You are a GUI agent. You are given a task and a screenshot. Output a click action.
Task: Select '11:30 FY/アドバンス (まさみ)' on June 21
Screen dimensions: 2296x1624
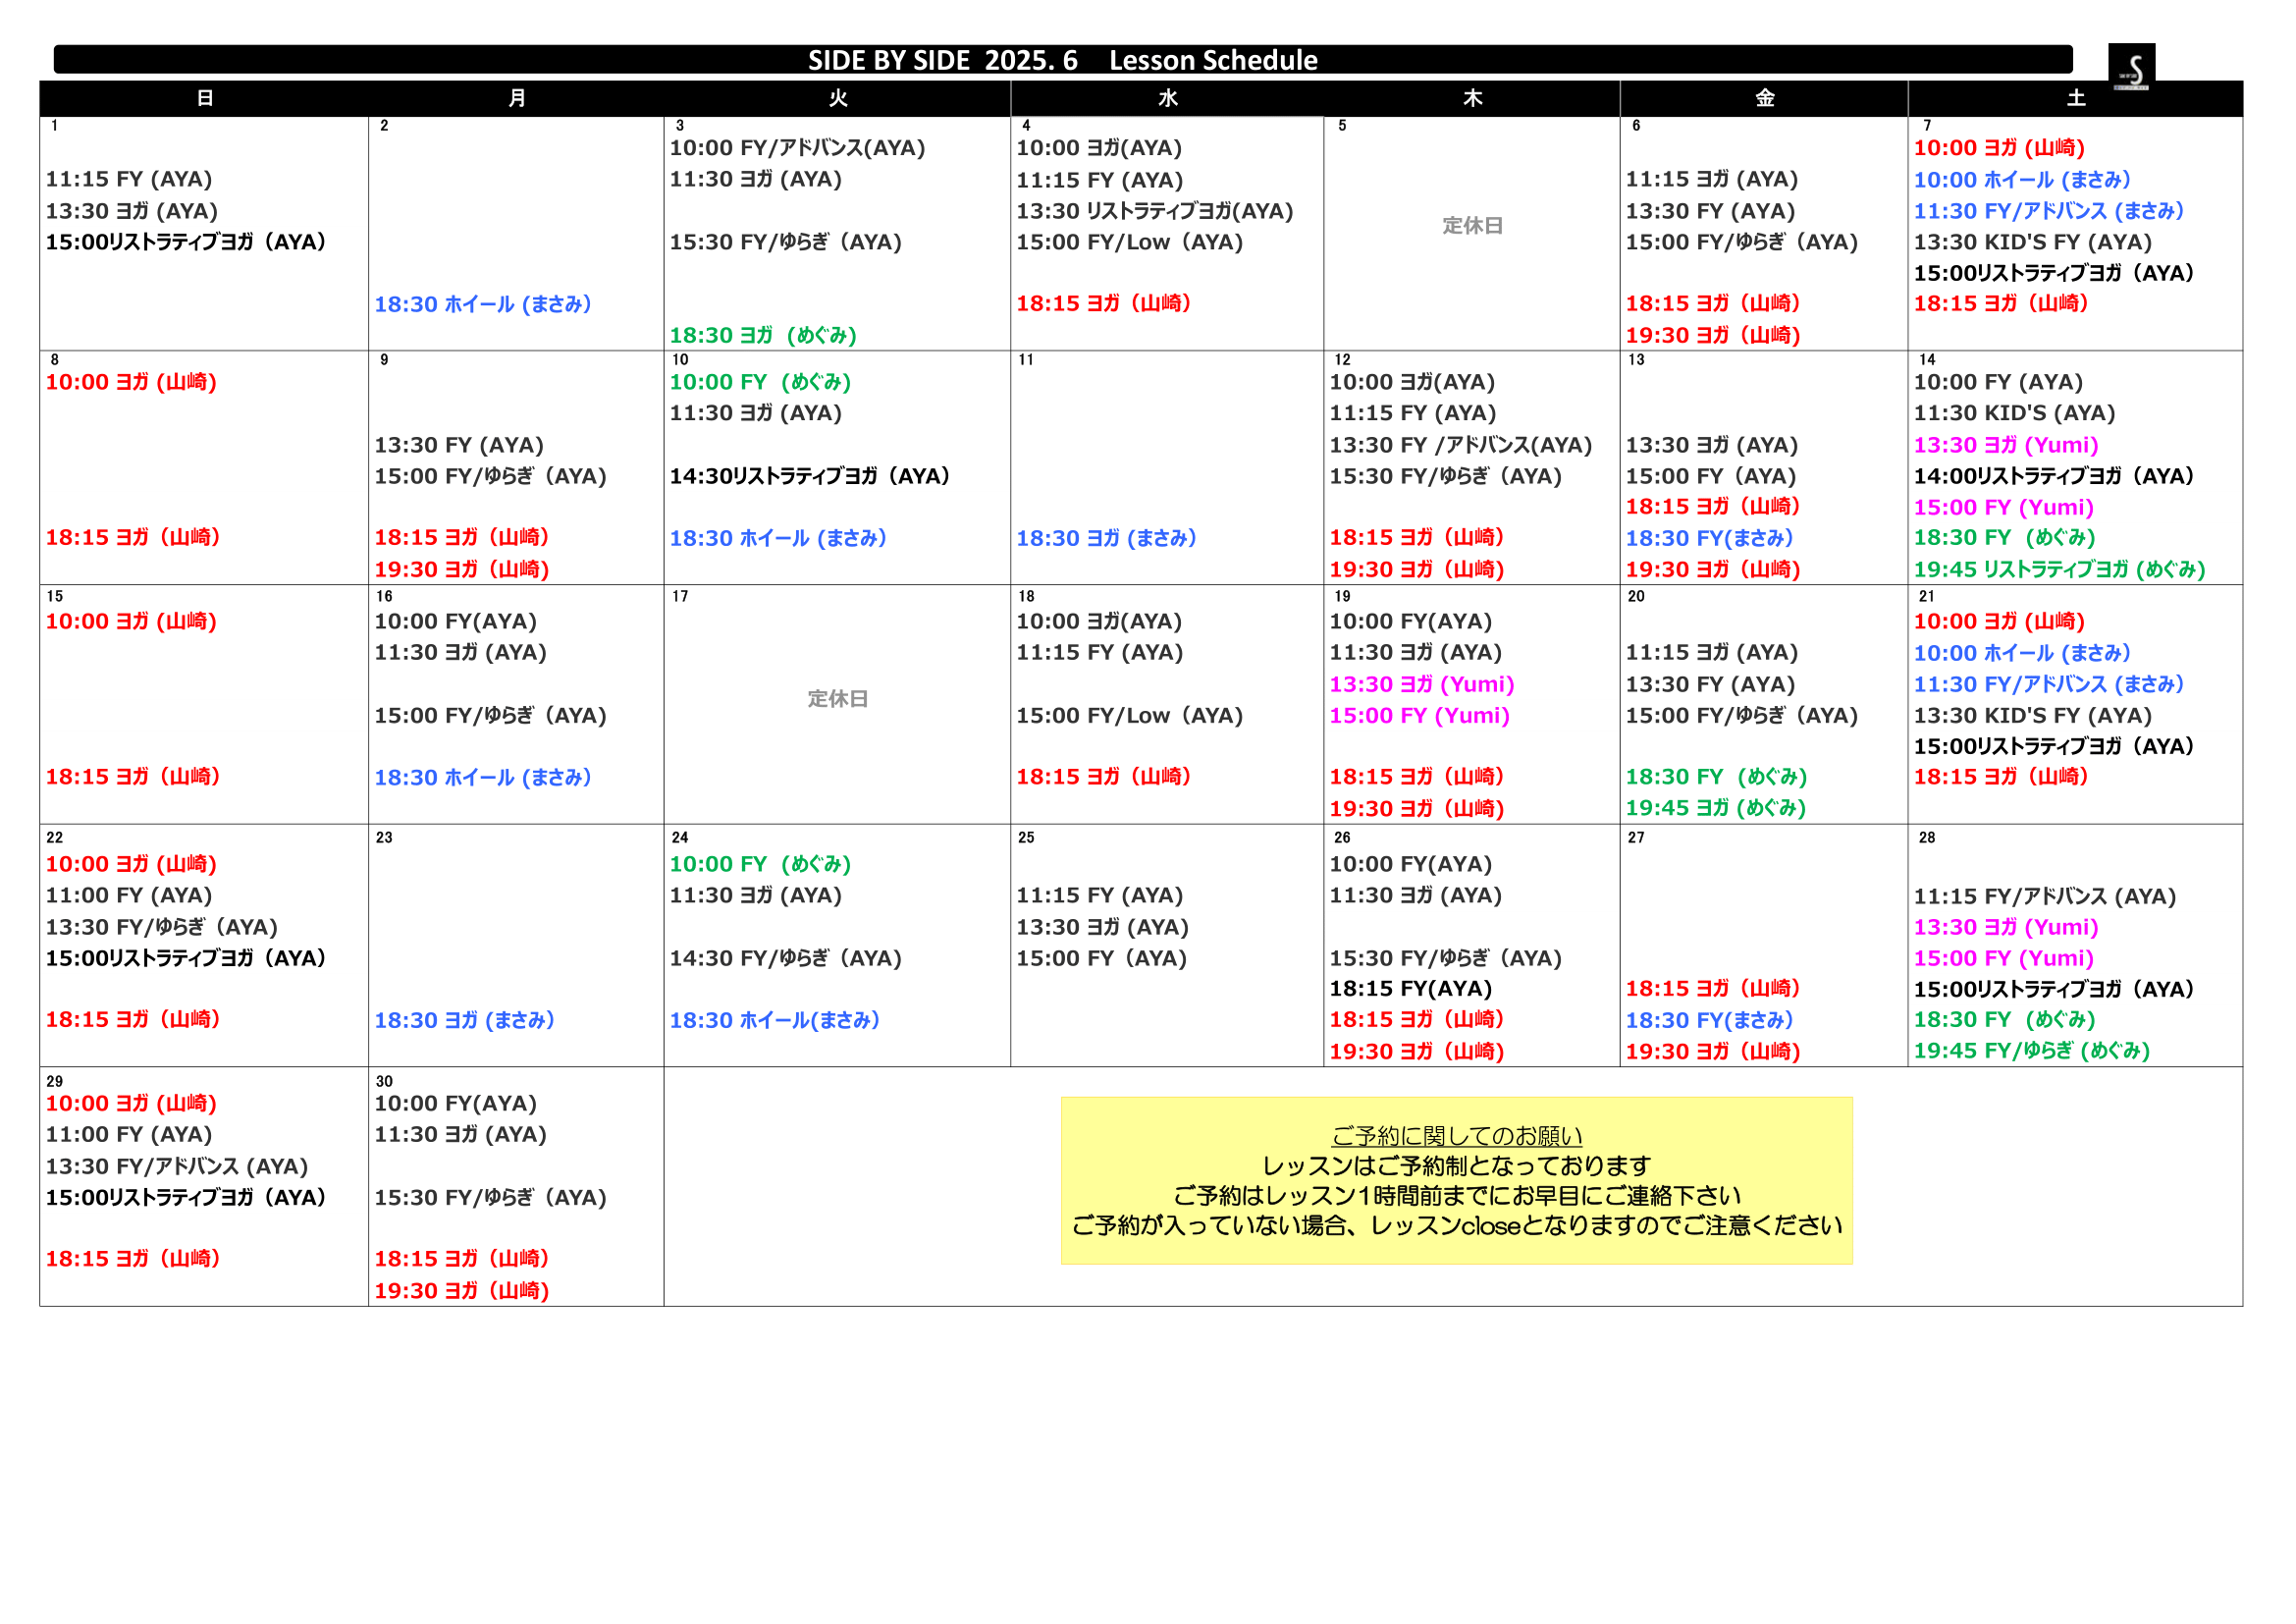pos(2049,684)
